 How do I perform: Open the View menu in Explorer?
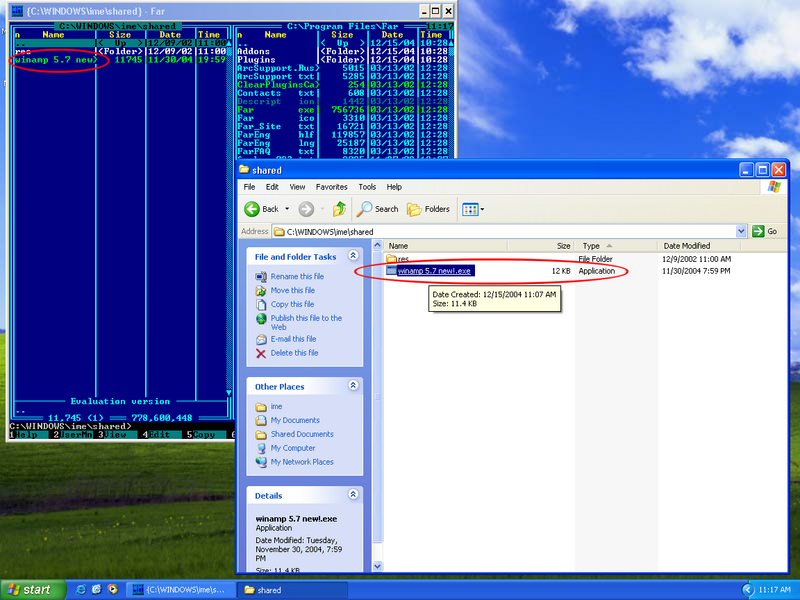click(x=297, y=187)
